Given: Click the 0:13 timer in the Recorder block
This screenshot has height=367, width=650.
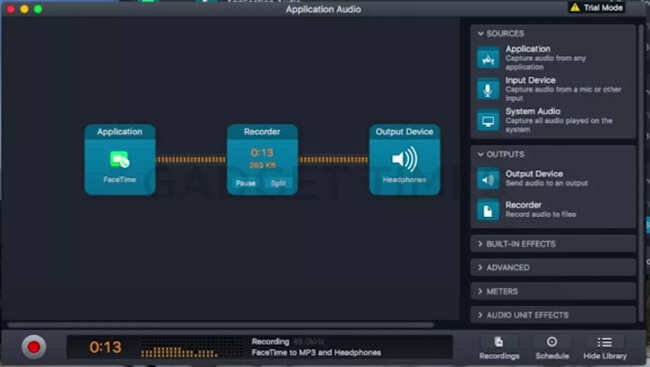Looking at the screenshot, I should [262, 153].
